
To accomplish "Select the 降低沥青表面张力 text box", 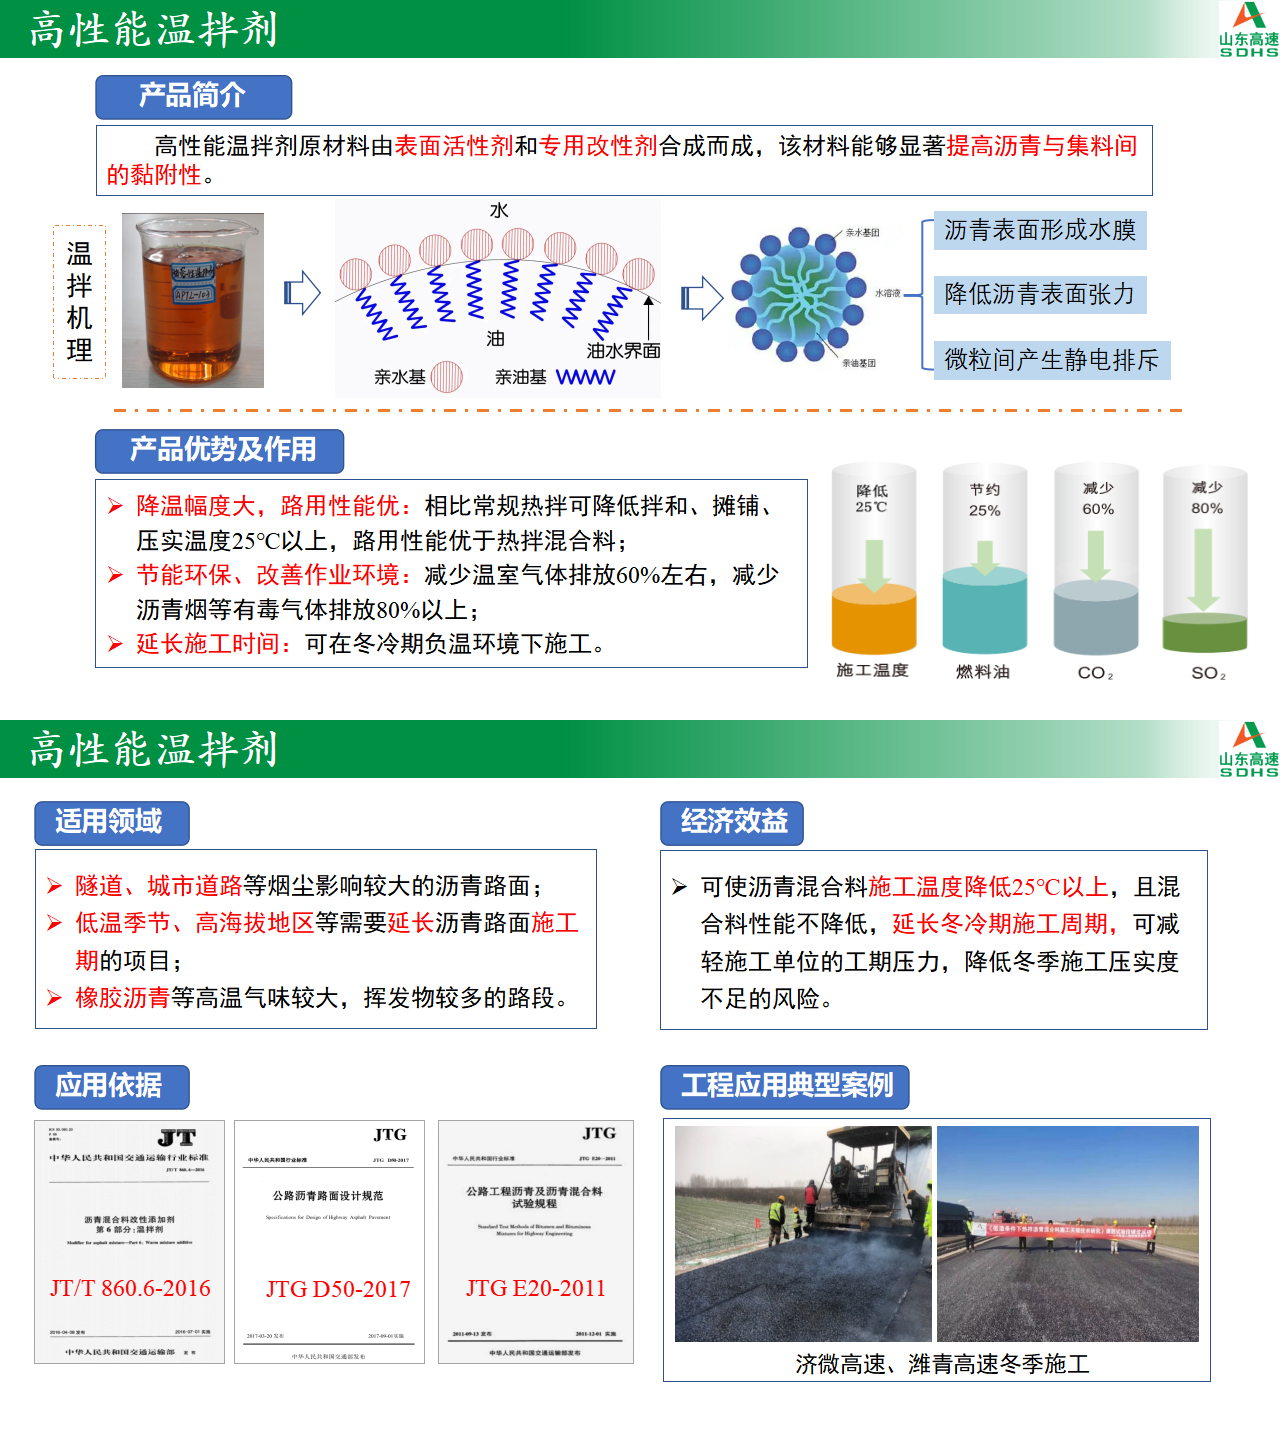I will tap(1039, 295).
